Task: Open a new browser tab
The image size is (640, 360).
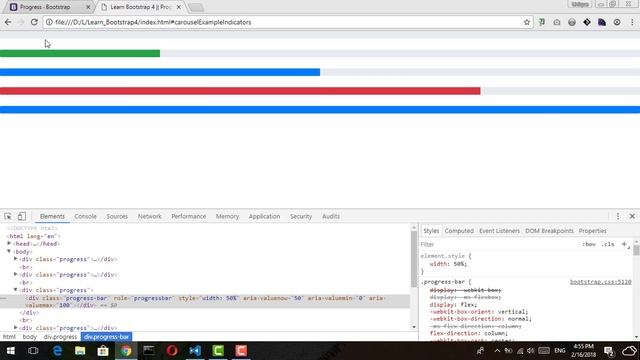Action: (196, 7)
